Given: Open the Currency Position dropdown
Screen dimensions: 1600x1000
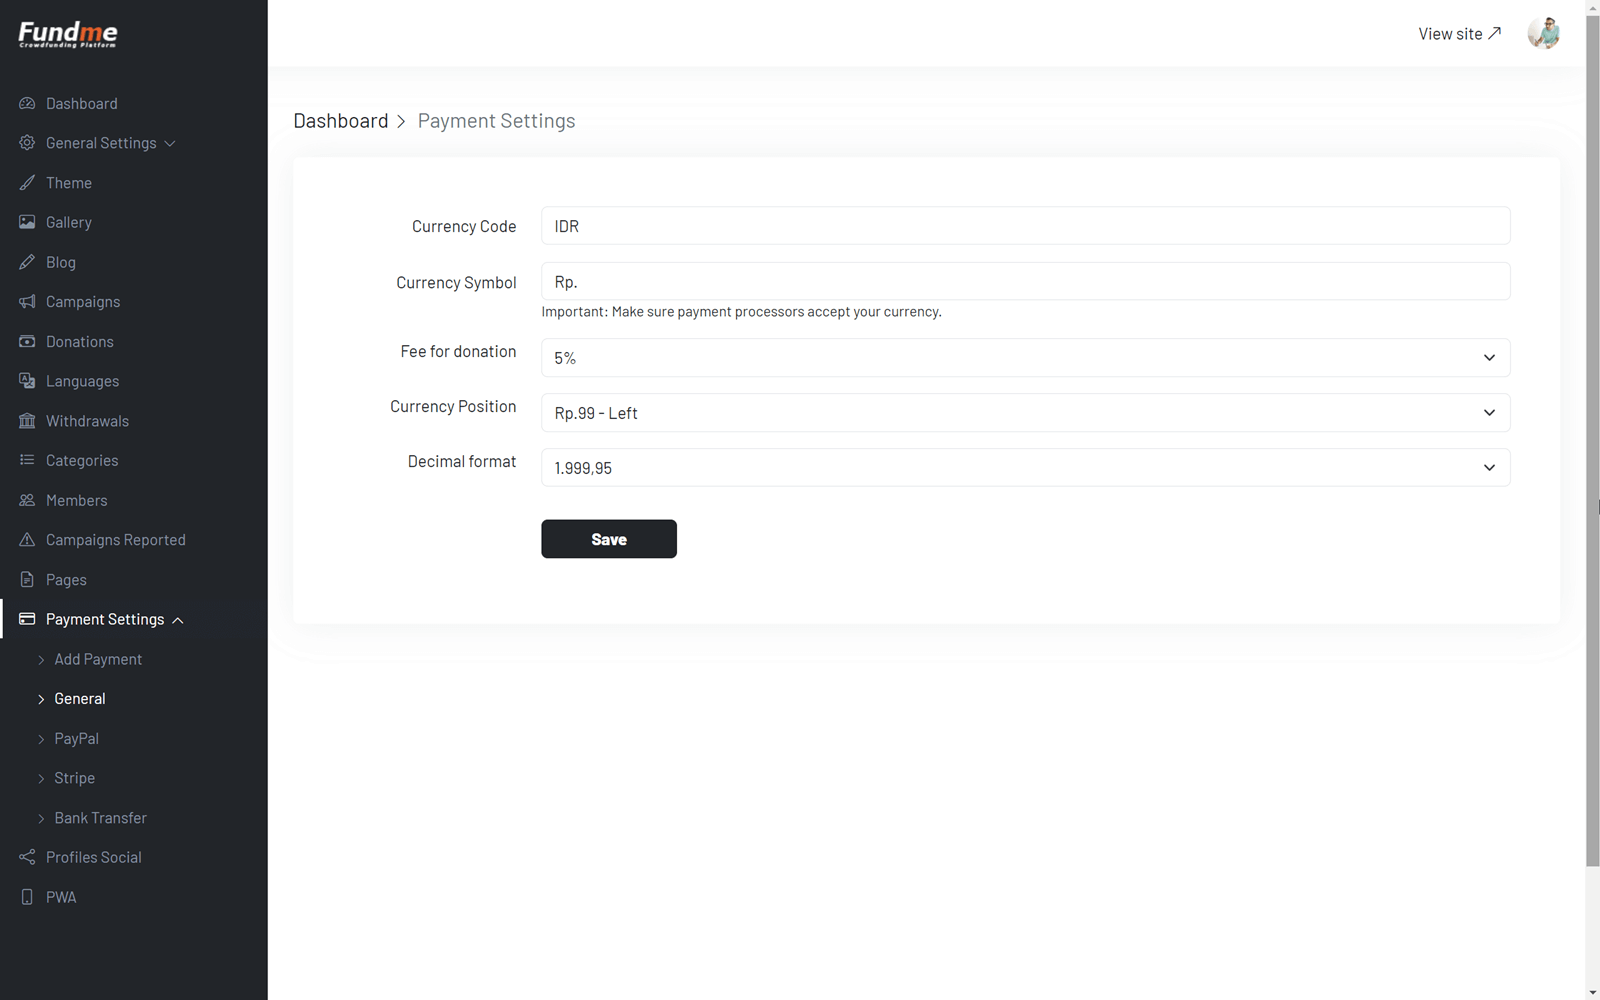Looking at the screenshot, I should (1025, 412).
